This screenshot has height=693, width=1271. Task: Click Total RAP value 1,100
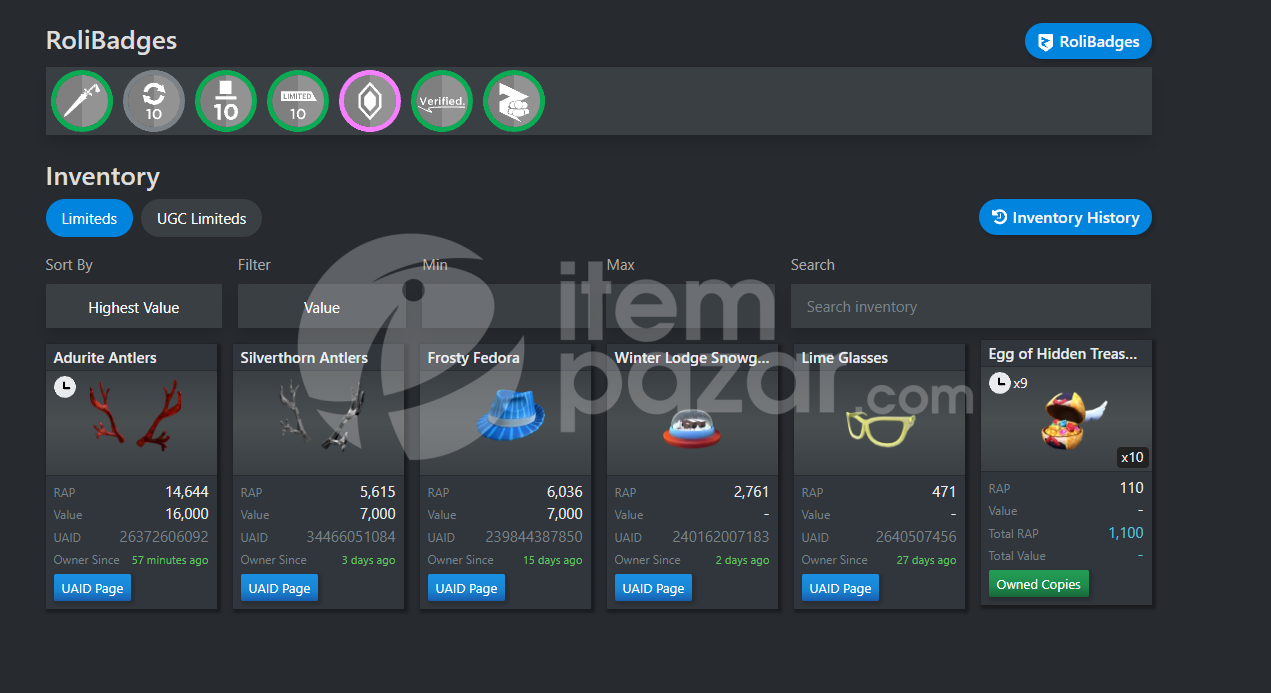click(1126, 533)
